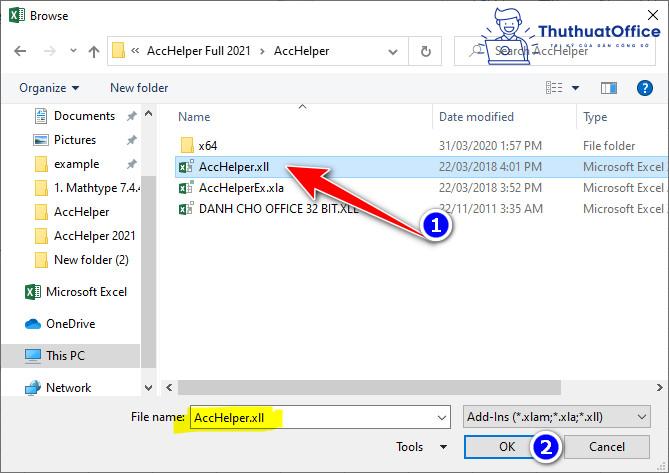
Task: Click the AccHelperEx.xla file icon
Action: 186,188
